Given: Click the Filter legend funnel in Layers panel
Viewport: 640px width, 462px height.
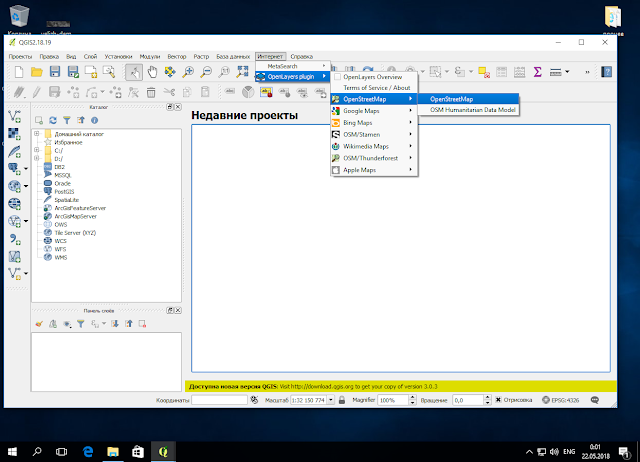Looking at the screenshot, I should point(81,324).
